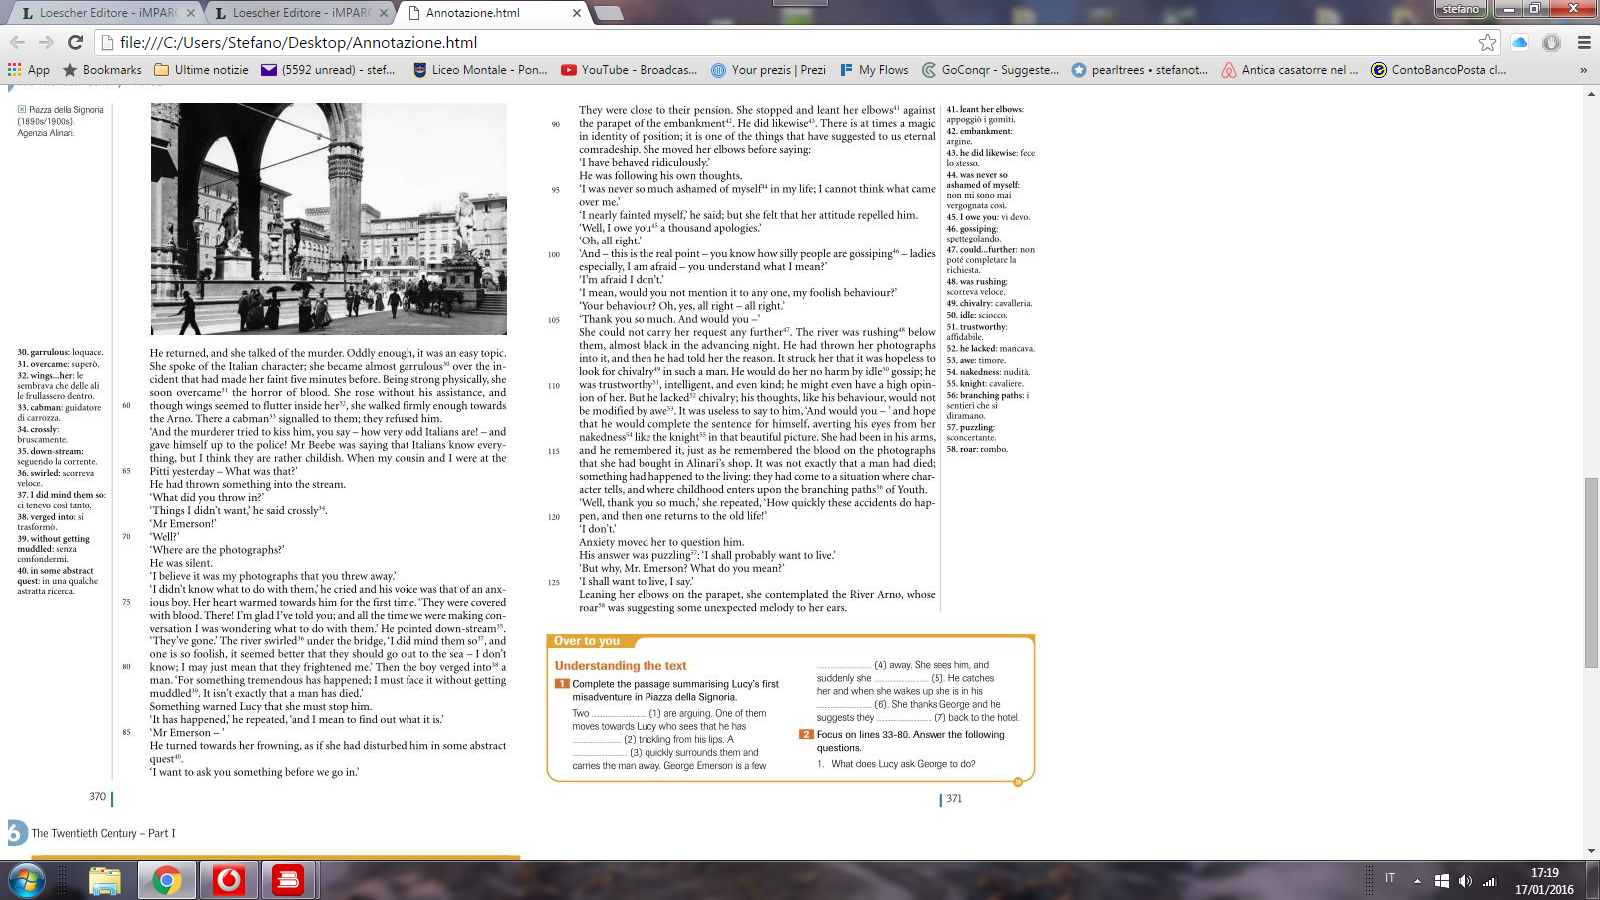The image size is (1600, 900).
Task: Open Windows Explorer from the taskbar
Action: click(x=105, y=880)
